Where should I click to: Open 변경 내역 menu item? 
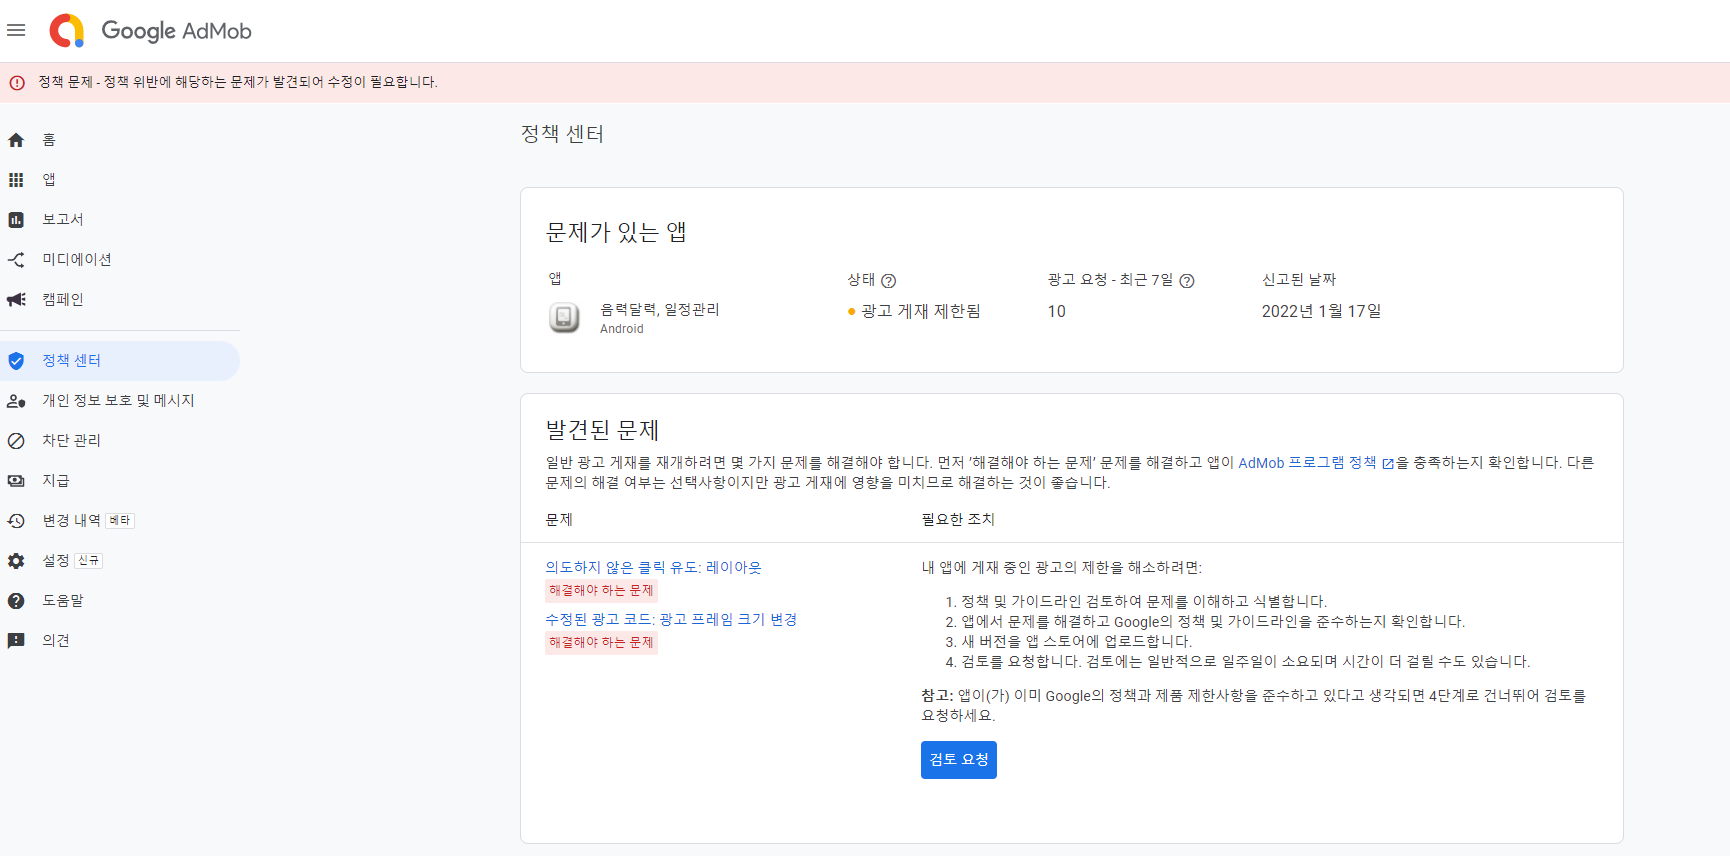pos(71,521)
